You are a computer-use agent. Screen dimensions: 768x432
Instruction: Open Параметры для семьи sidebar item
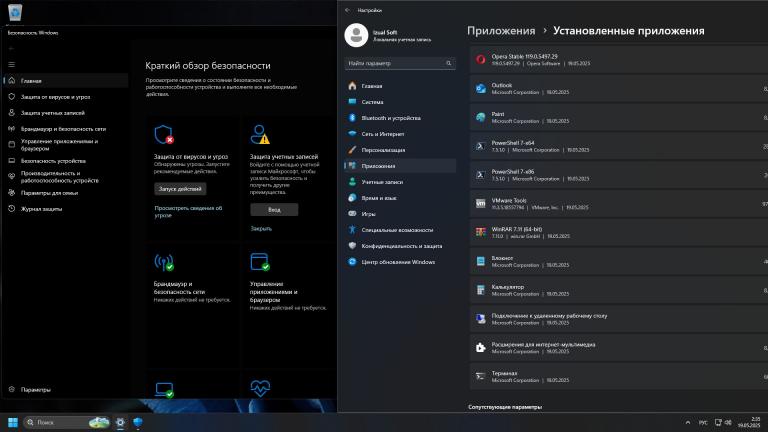[x=66, y=193]
